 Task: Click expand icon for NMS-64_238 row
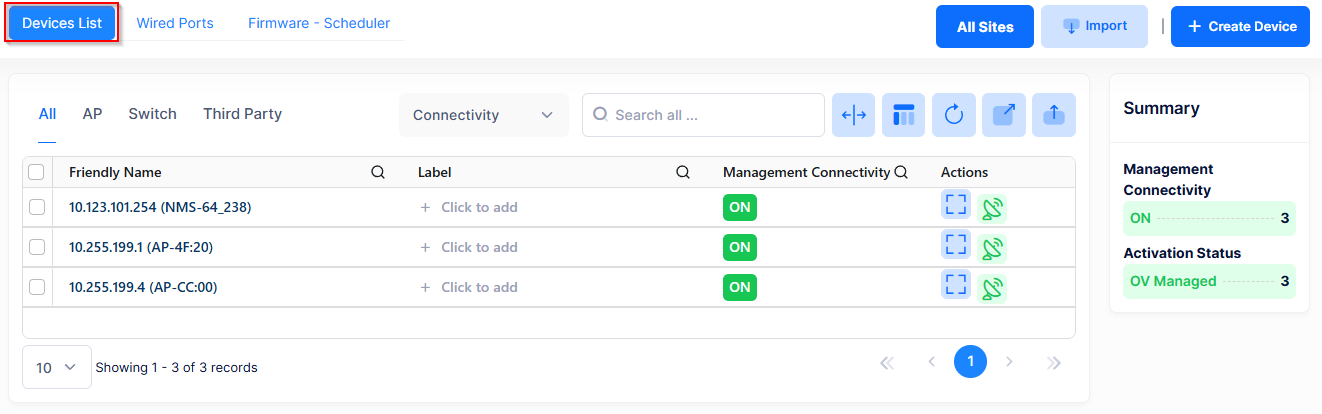coord(956,205)
